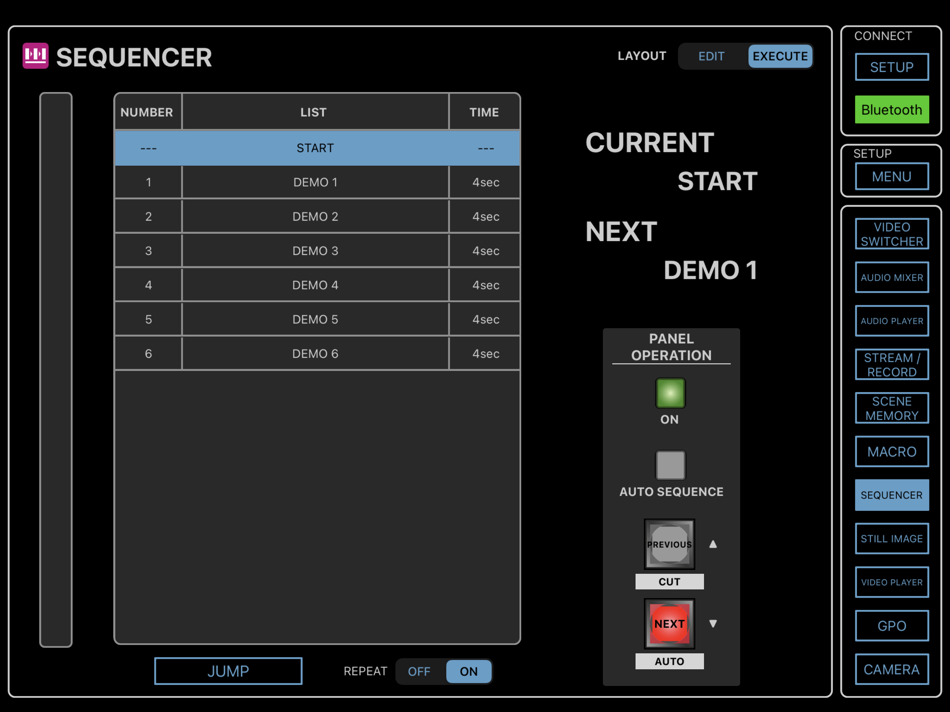Toggle the green Panel Operation ON indicator
The width and height of the screenshot is (950, 712).
click(670, 393)
